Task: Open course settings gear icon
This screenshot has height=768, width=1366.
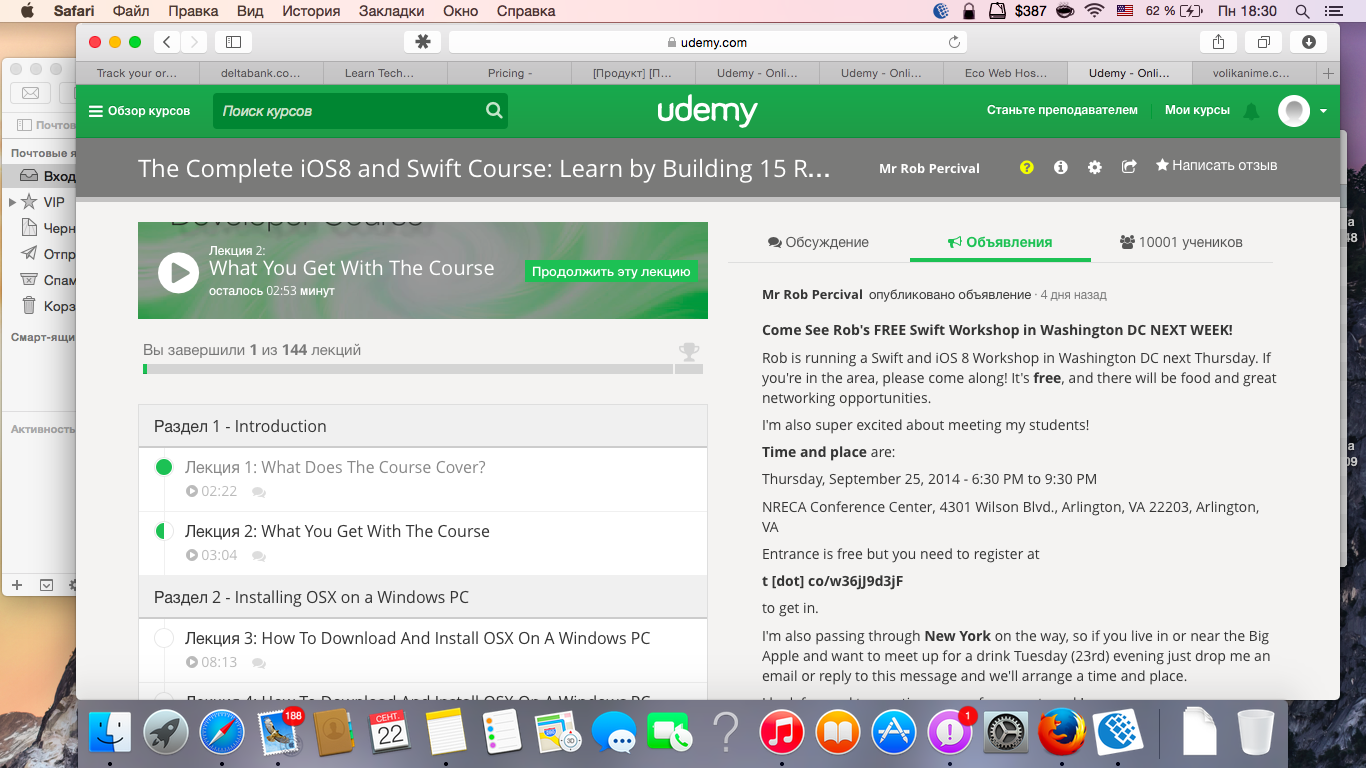Action: [x=1094, y=167]
